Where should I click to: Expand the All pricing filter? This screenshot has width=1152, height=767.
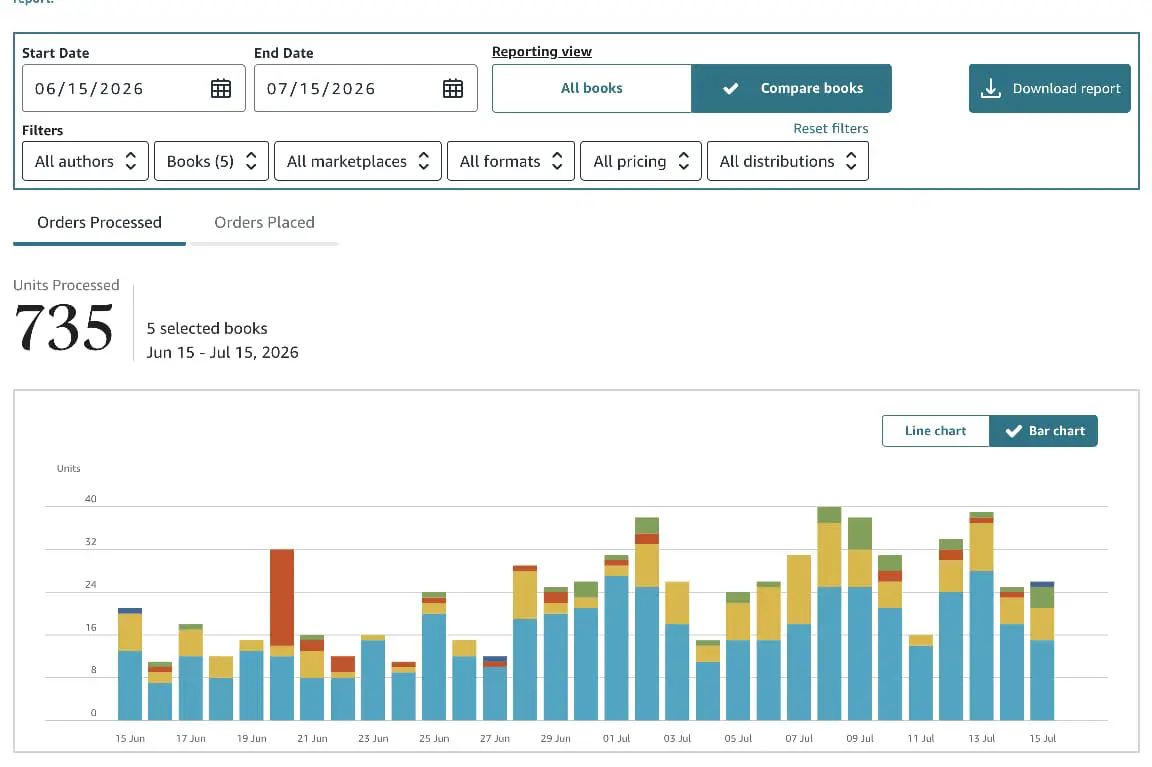pos(641,161)
